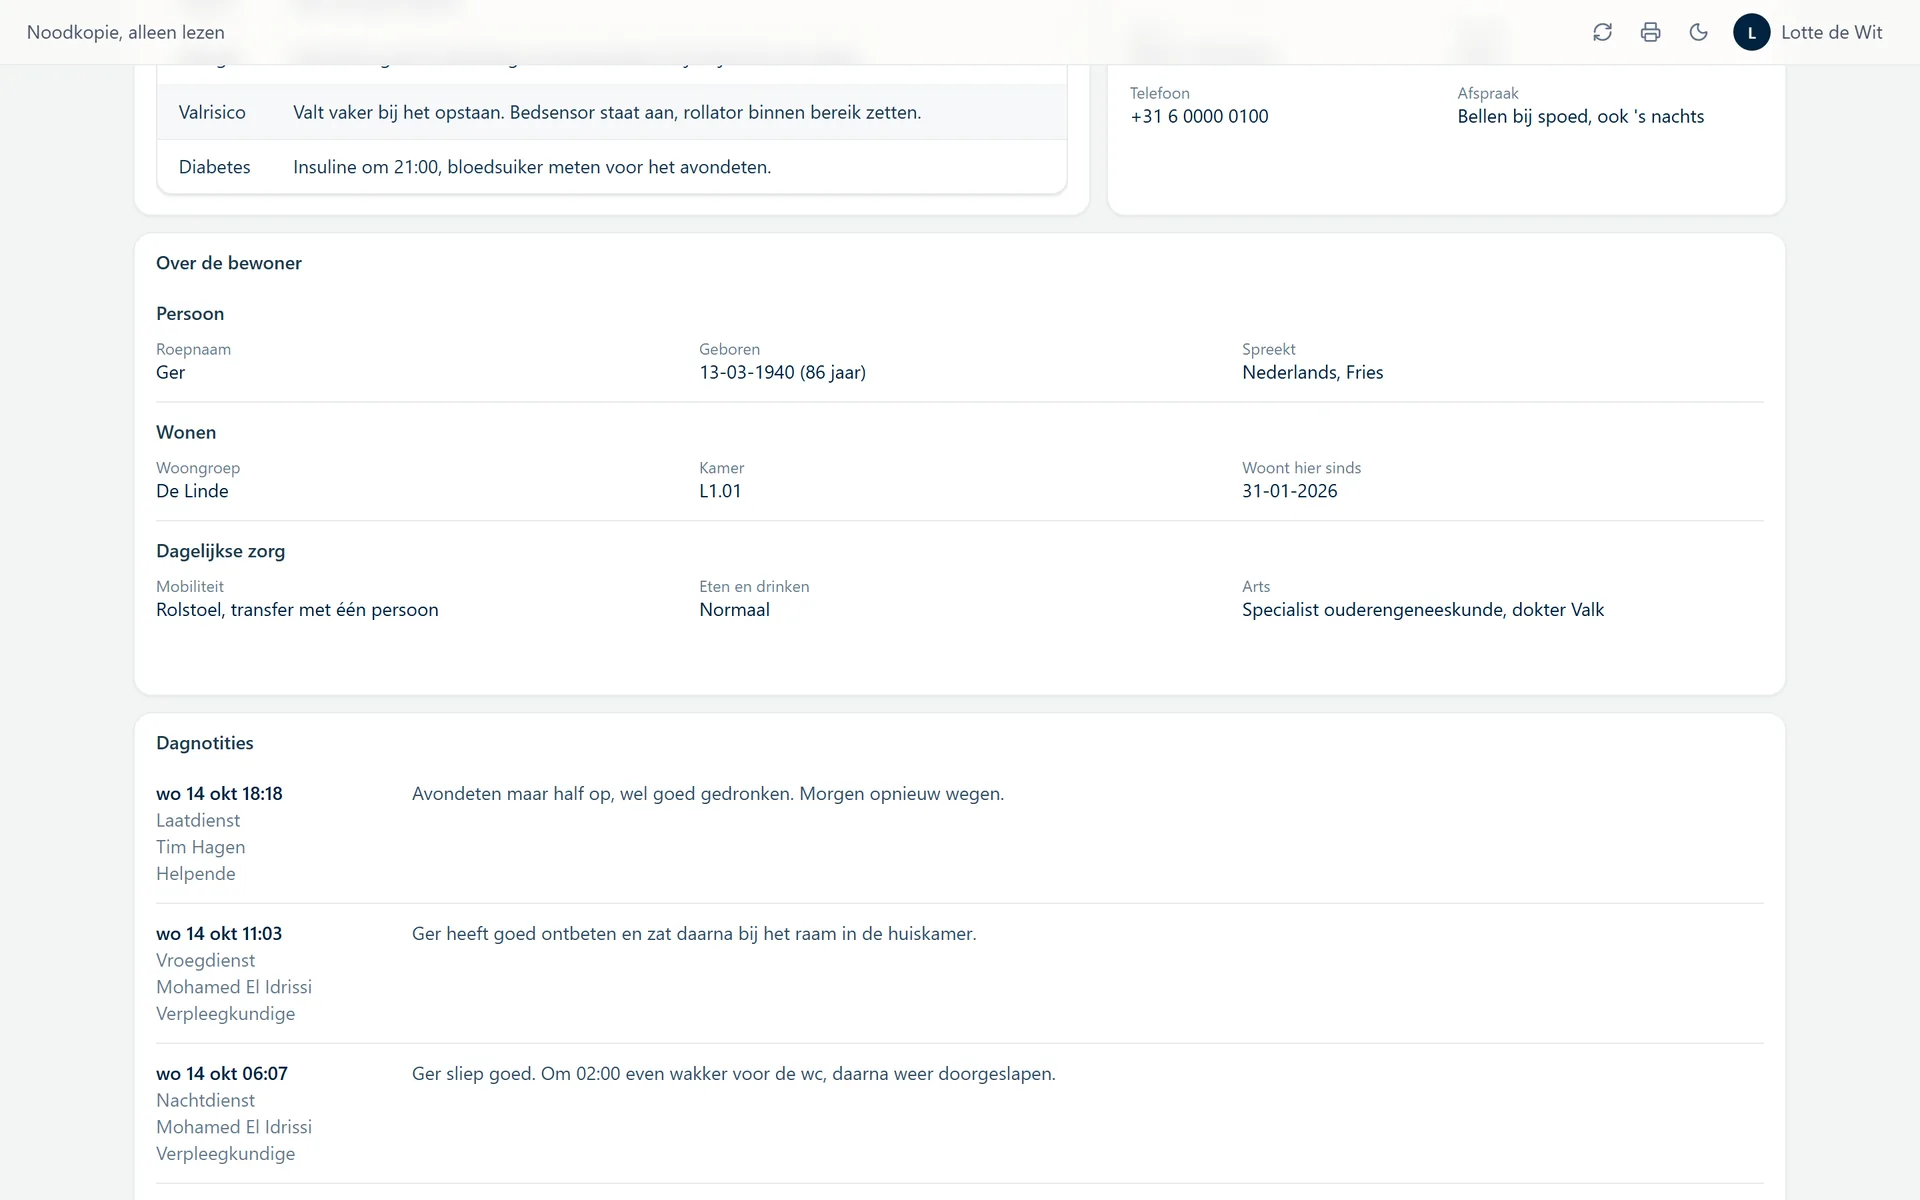
Task: Click 'Noodkopie, alleen lezen' banner text
Action: click(x=126, y=32)
